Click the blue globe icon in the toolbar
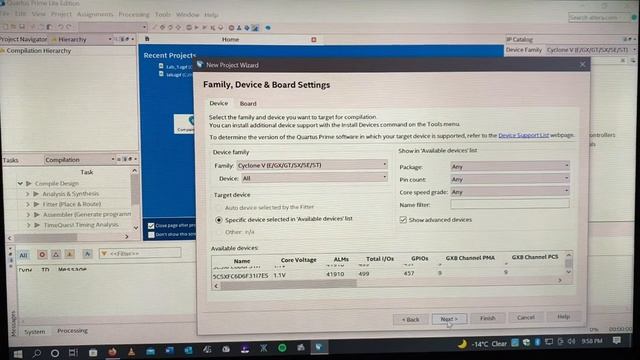 268,28
